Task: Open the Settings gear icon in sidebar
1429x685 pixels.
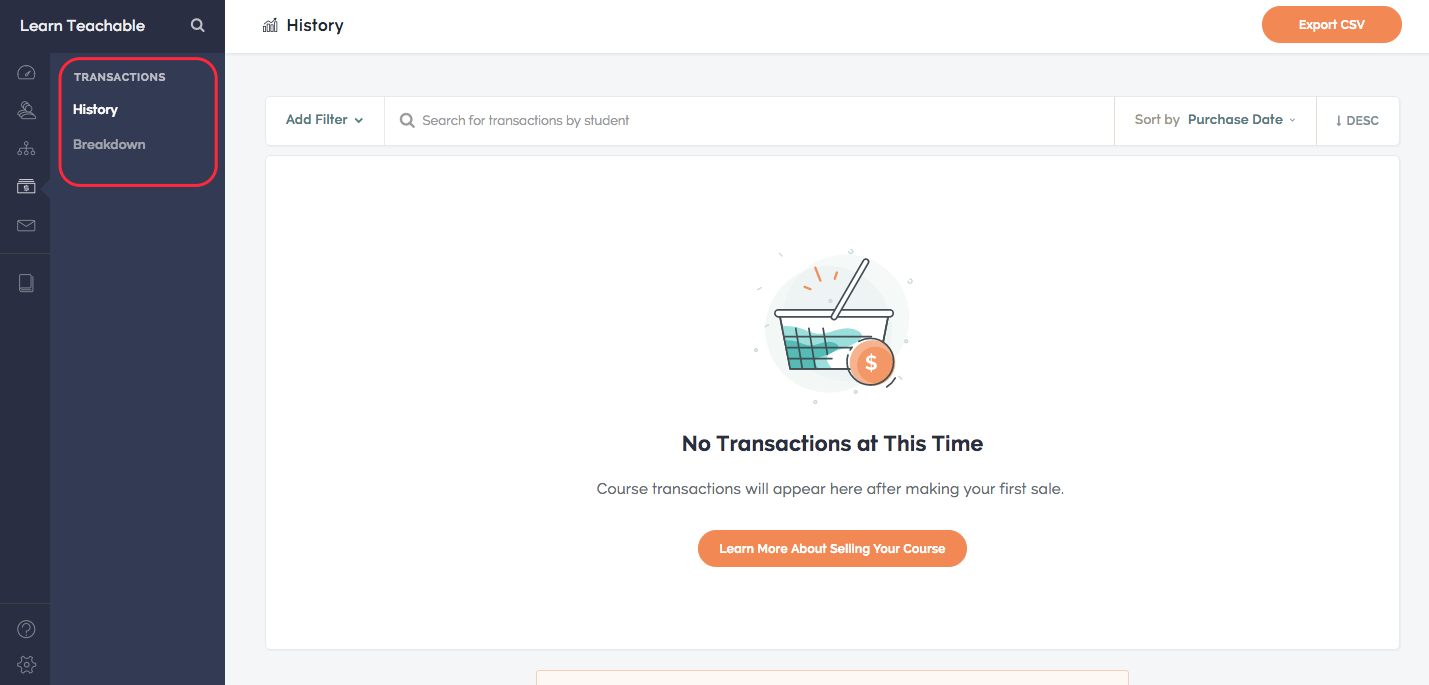Action: point(27,664)
